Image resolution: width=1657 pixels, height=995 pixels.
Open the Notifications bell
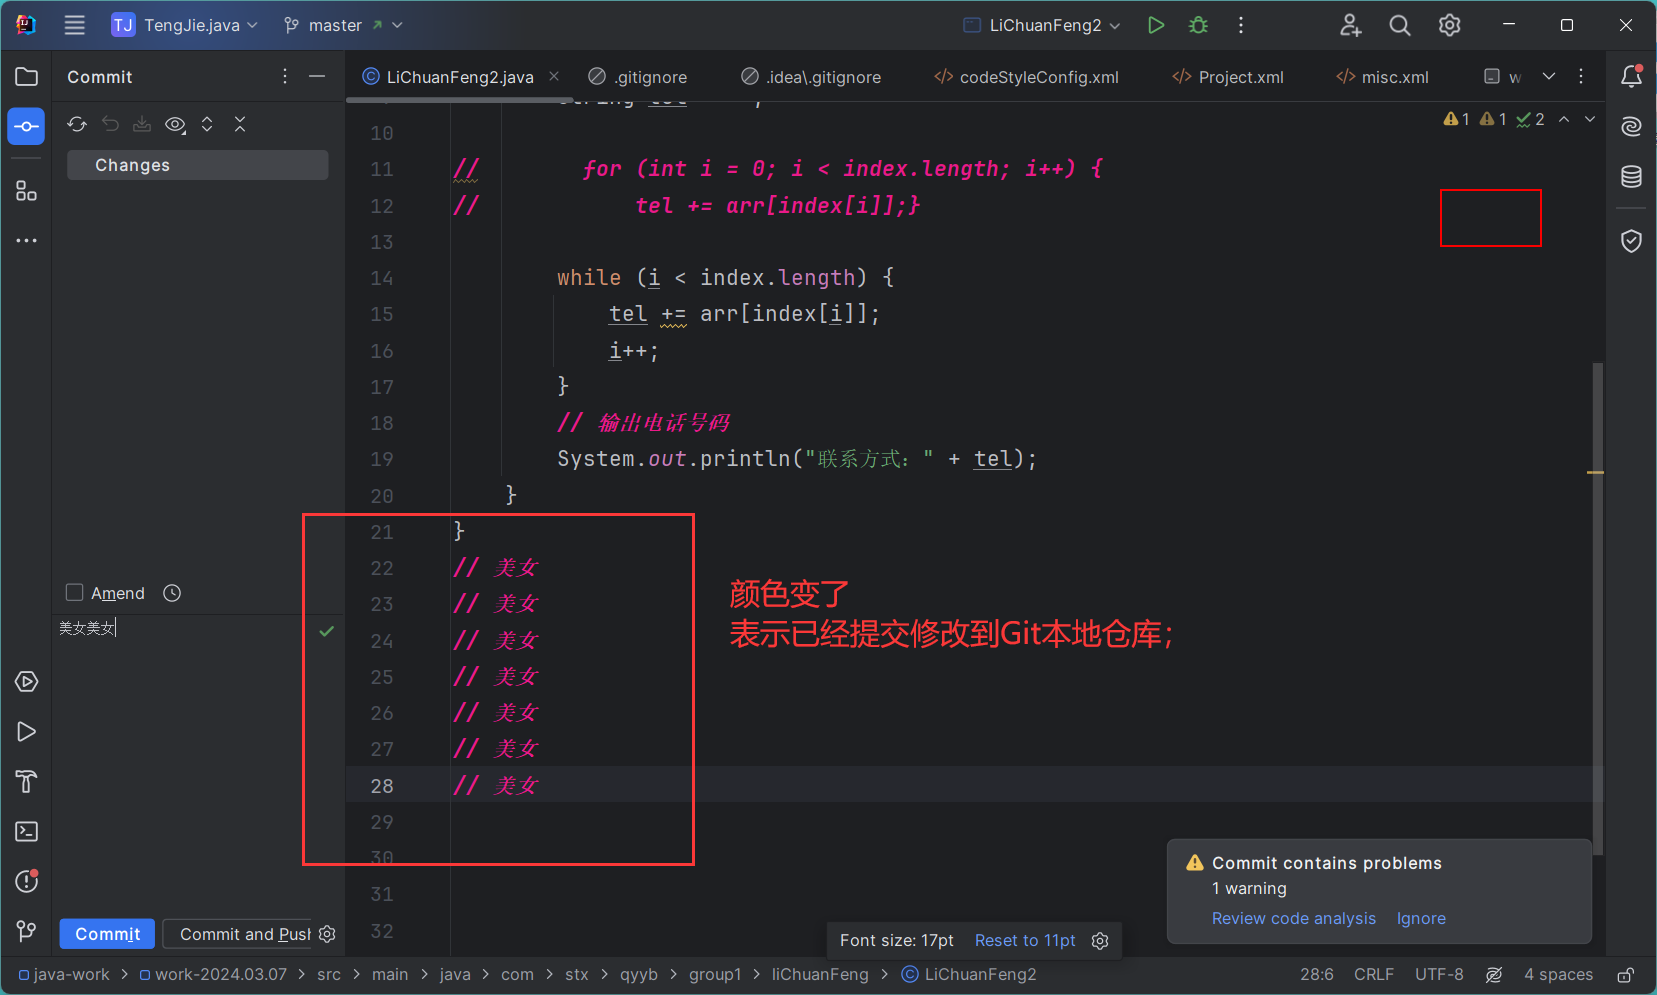pyautogui.click(x=1631, y=76)
